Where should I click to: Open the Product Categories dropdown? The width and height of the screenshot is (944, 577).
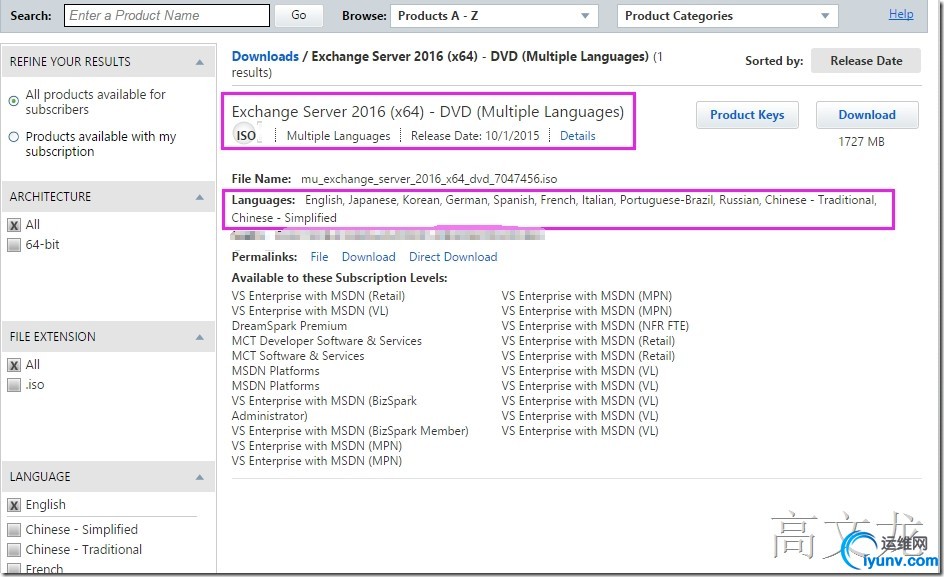pyautogui.click(x=727, y=16)
